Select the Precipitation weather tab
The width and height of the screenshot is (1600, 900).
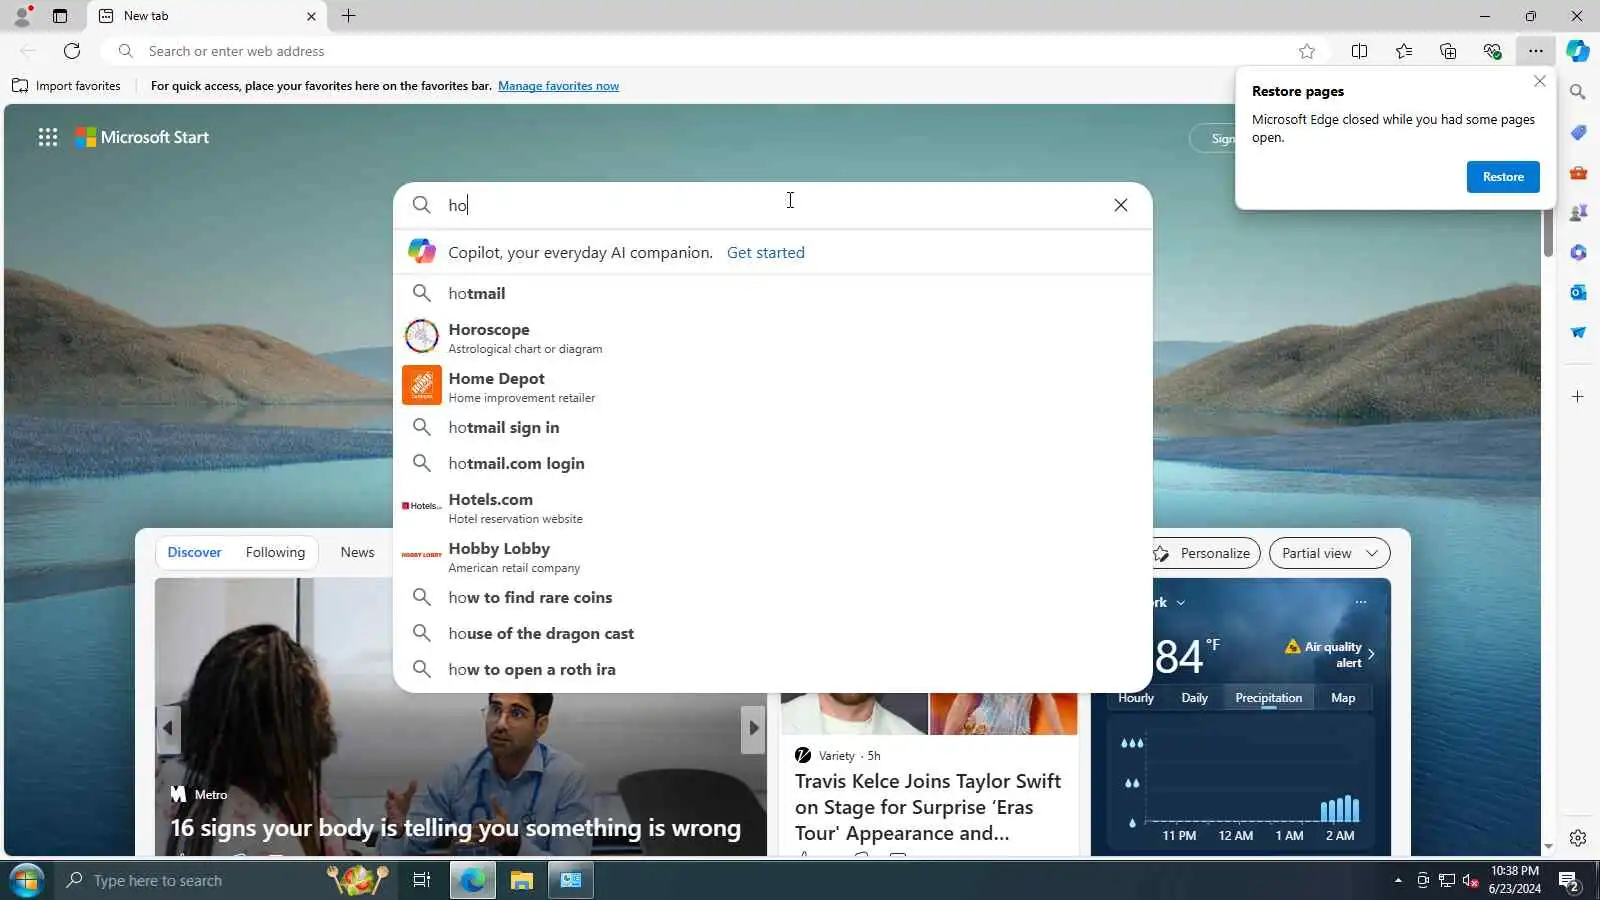pyautogui.click(x=1268, y=698)
